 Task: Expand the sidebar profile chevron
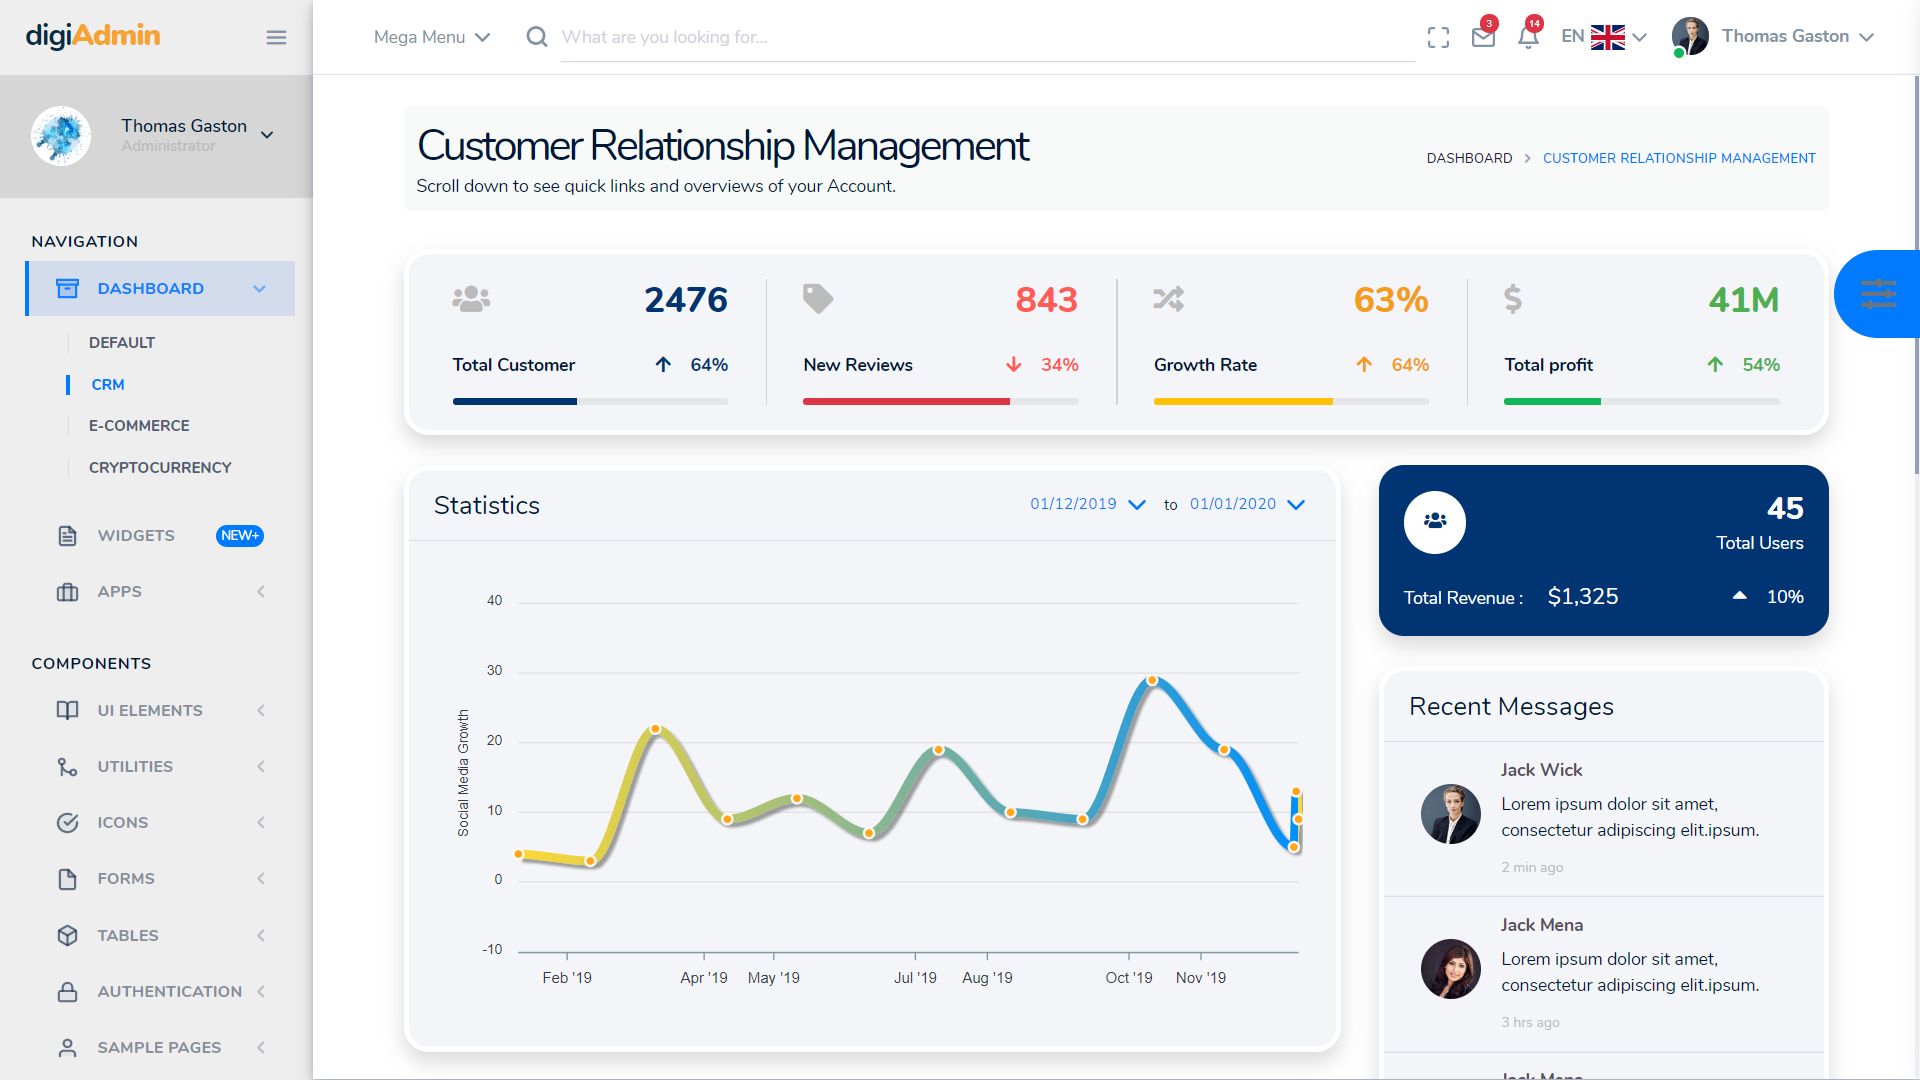(267, 135)
